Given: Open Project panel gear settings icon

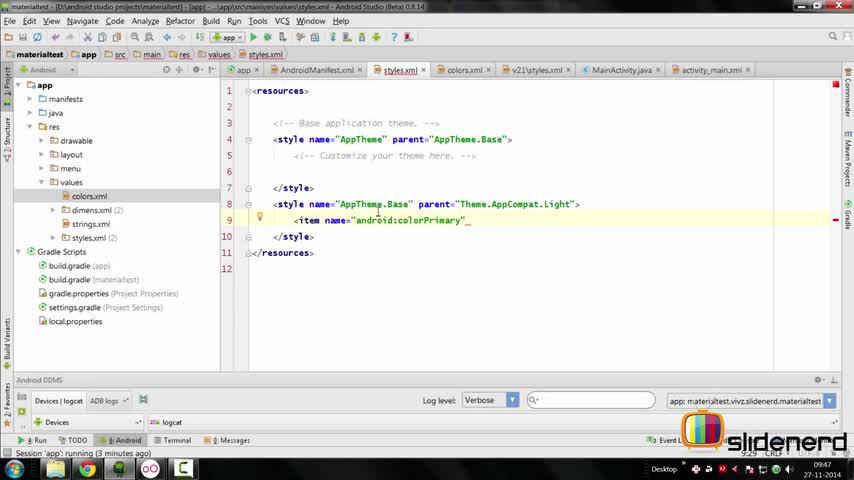Looking at the screenshot, I should pyautogui.click(x=196, y=70).
